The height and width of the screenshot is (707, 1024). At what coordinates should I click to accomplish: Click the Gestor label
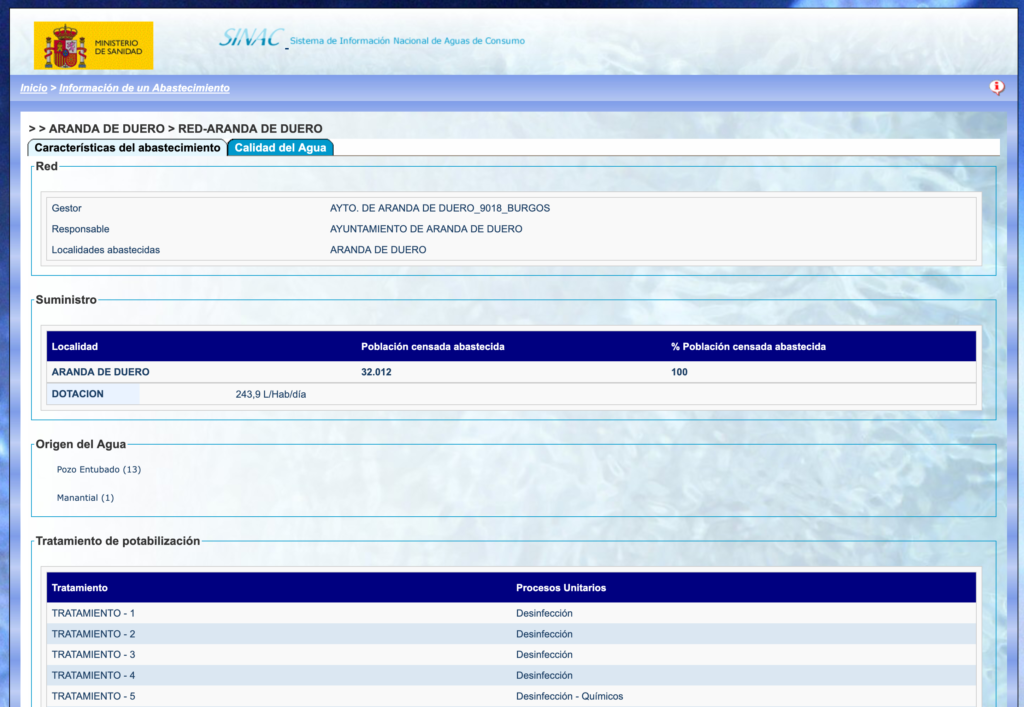[x=67, y=208]
